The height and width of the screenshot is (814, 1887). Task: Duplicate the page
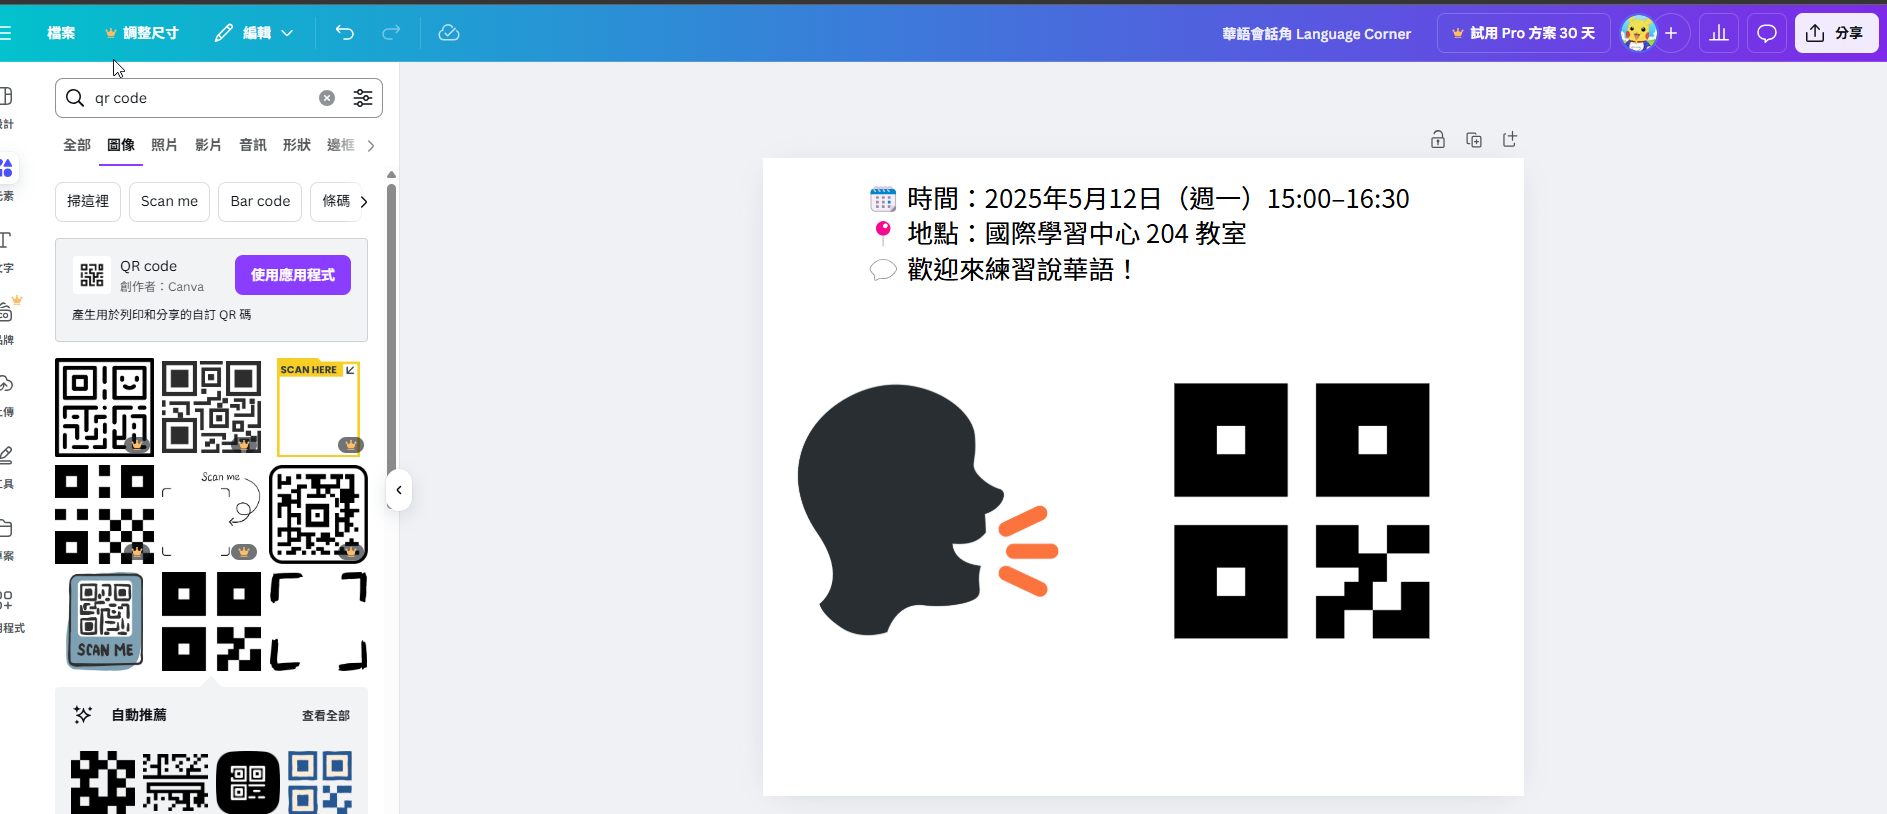pyautogui.click(x=1474, y=140)
